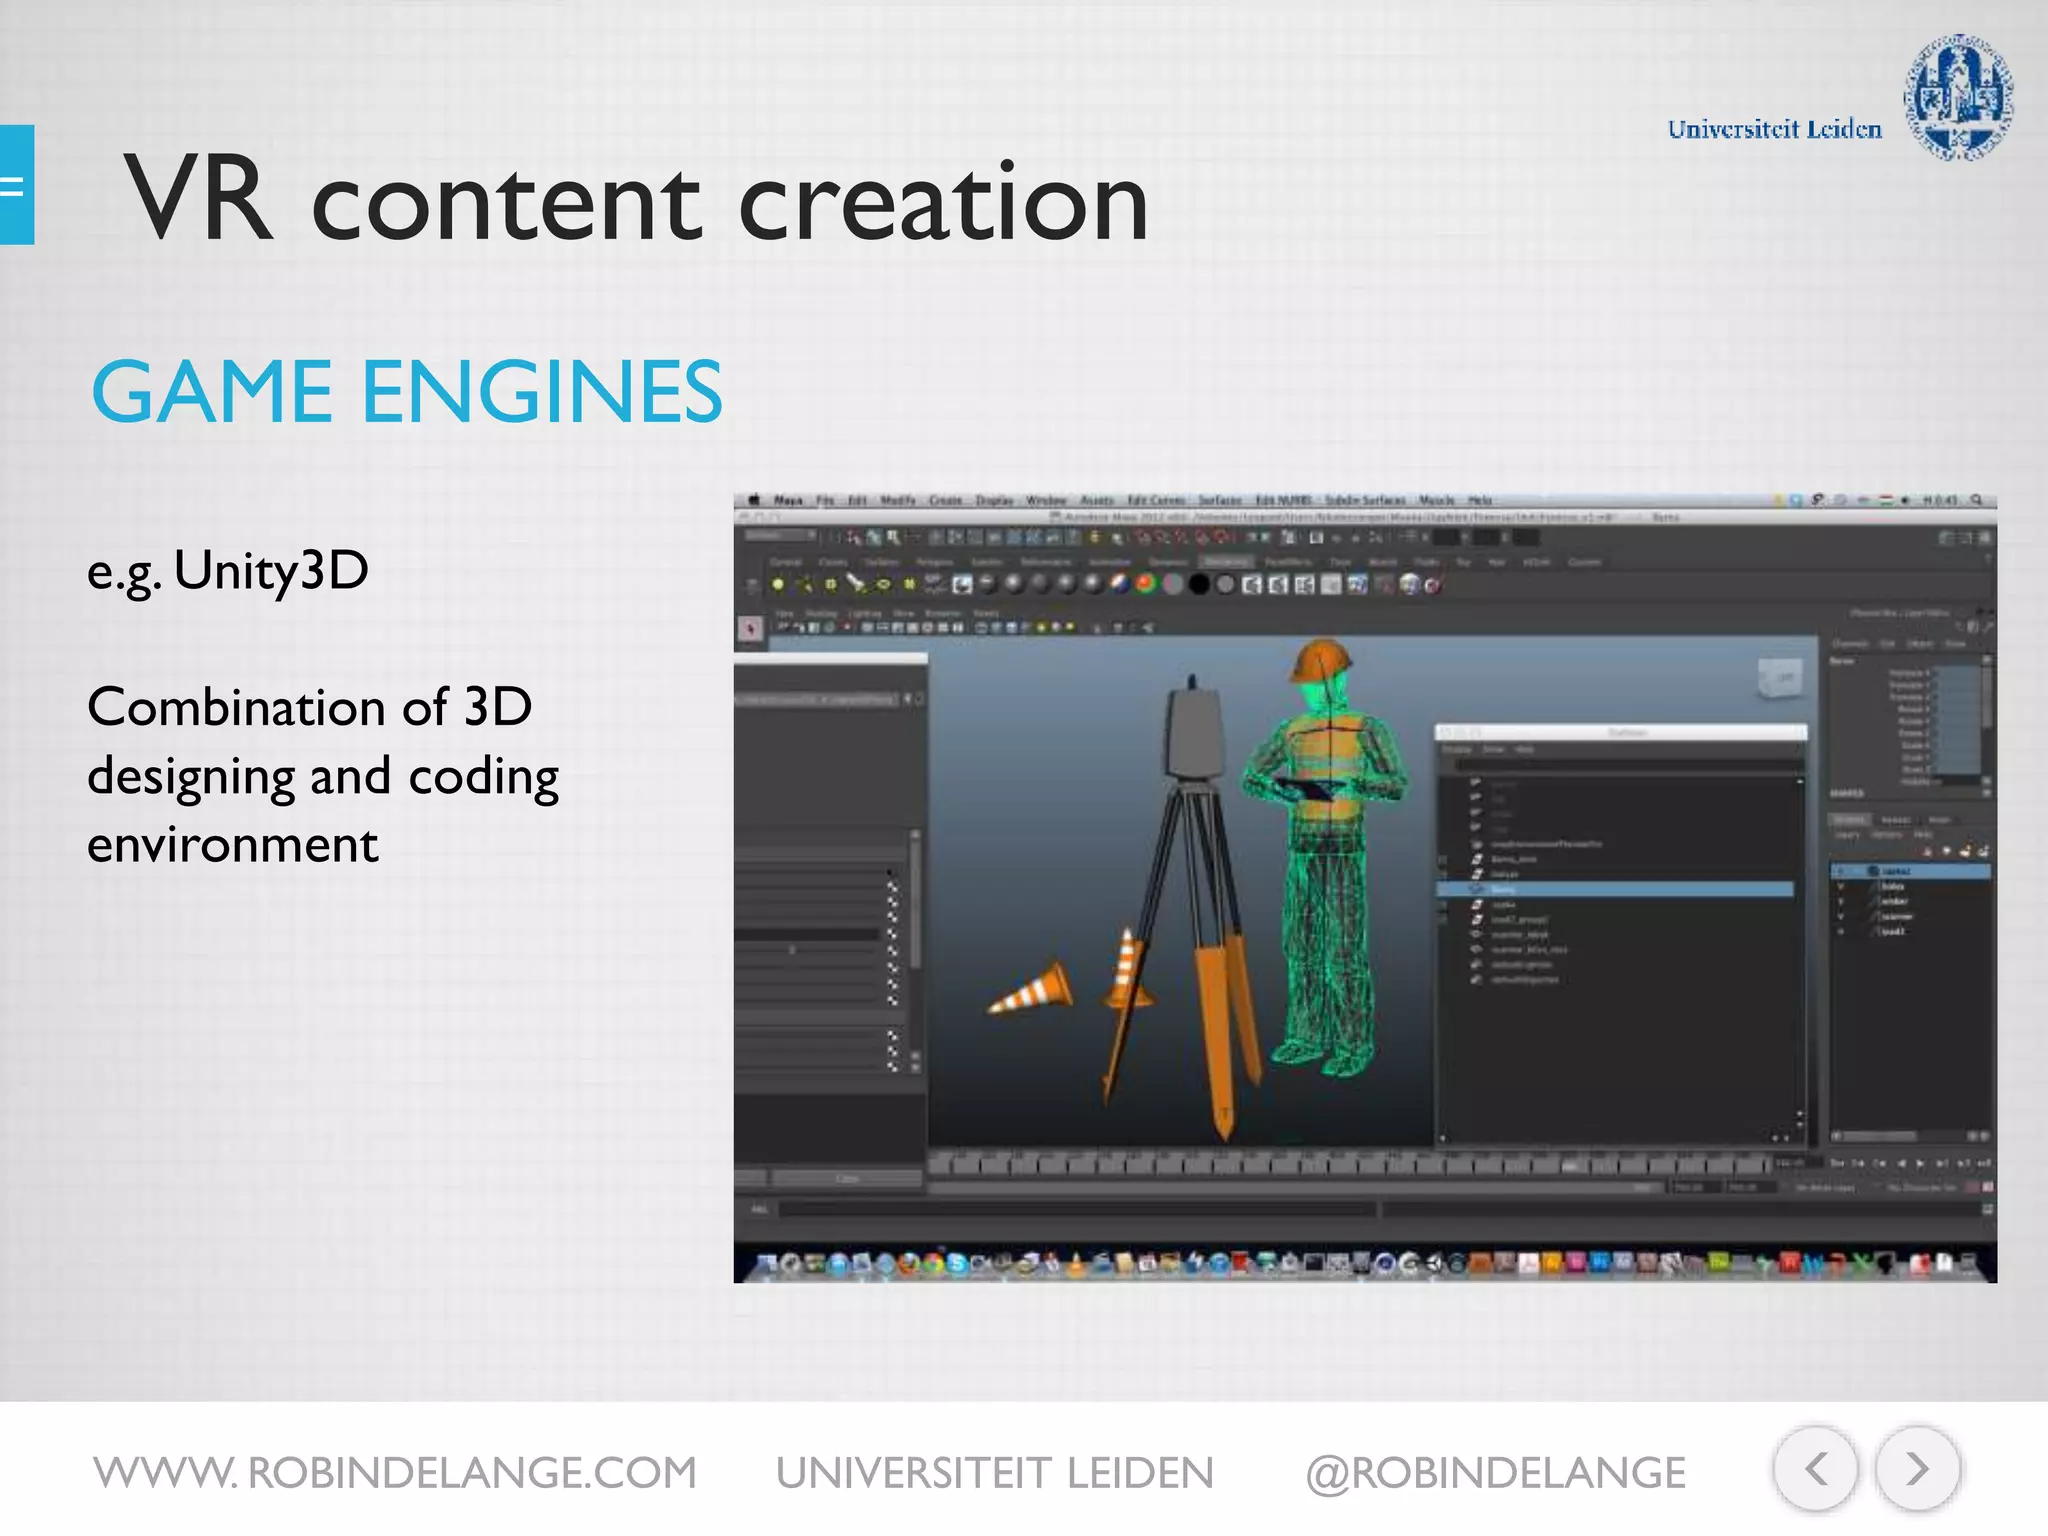Open the Finder icon in the Dock
This screenshot has height=1536, width=2048.
765,1264
